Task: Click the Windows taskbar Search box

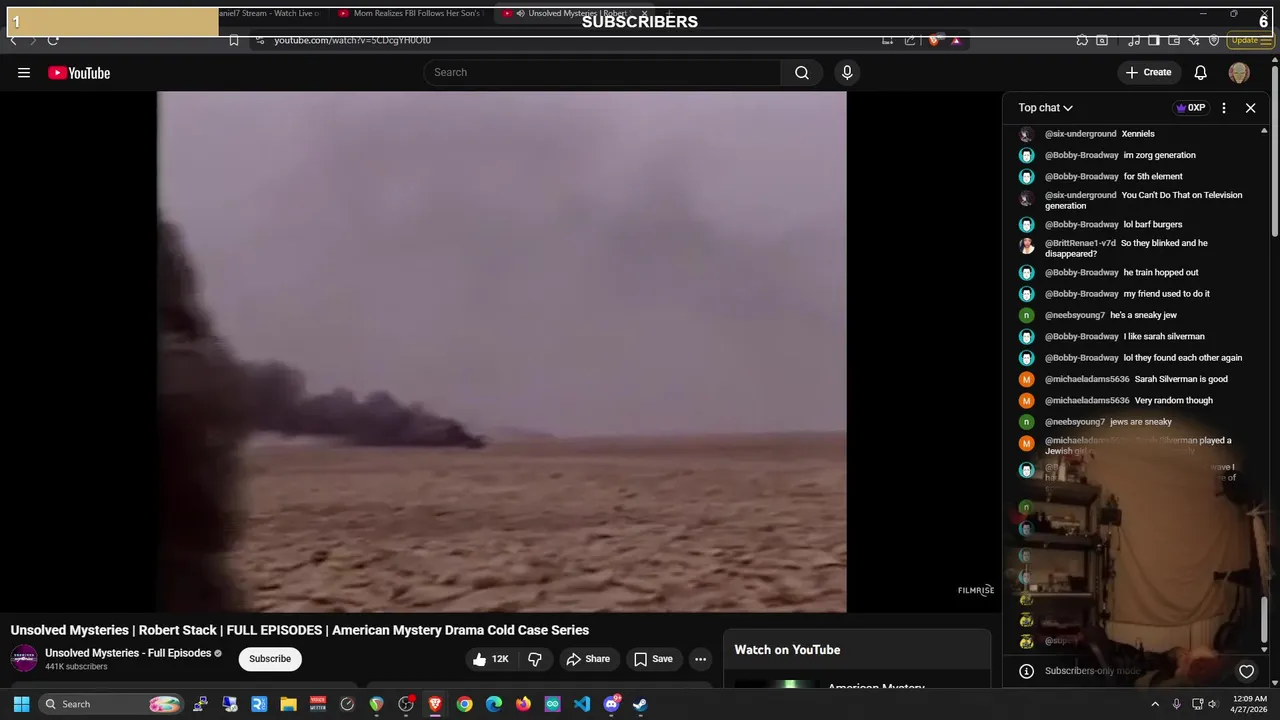Action: (x=112, y=704)
